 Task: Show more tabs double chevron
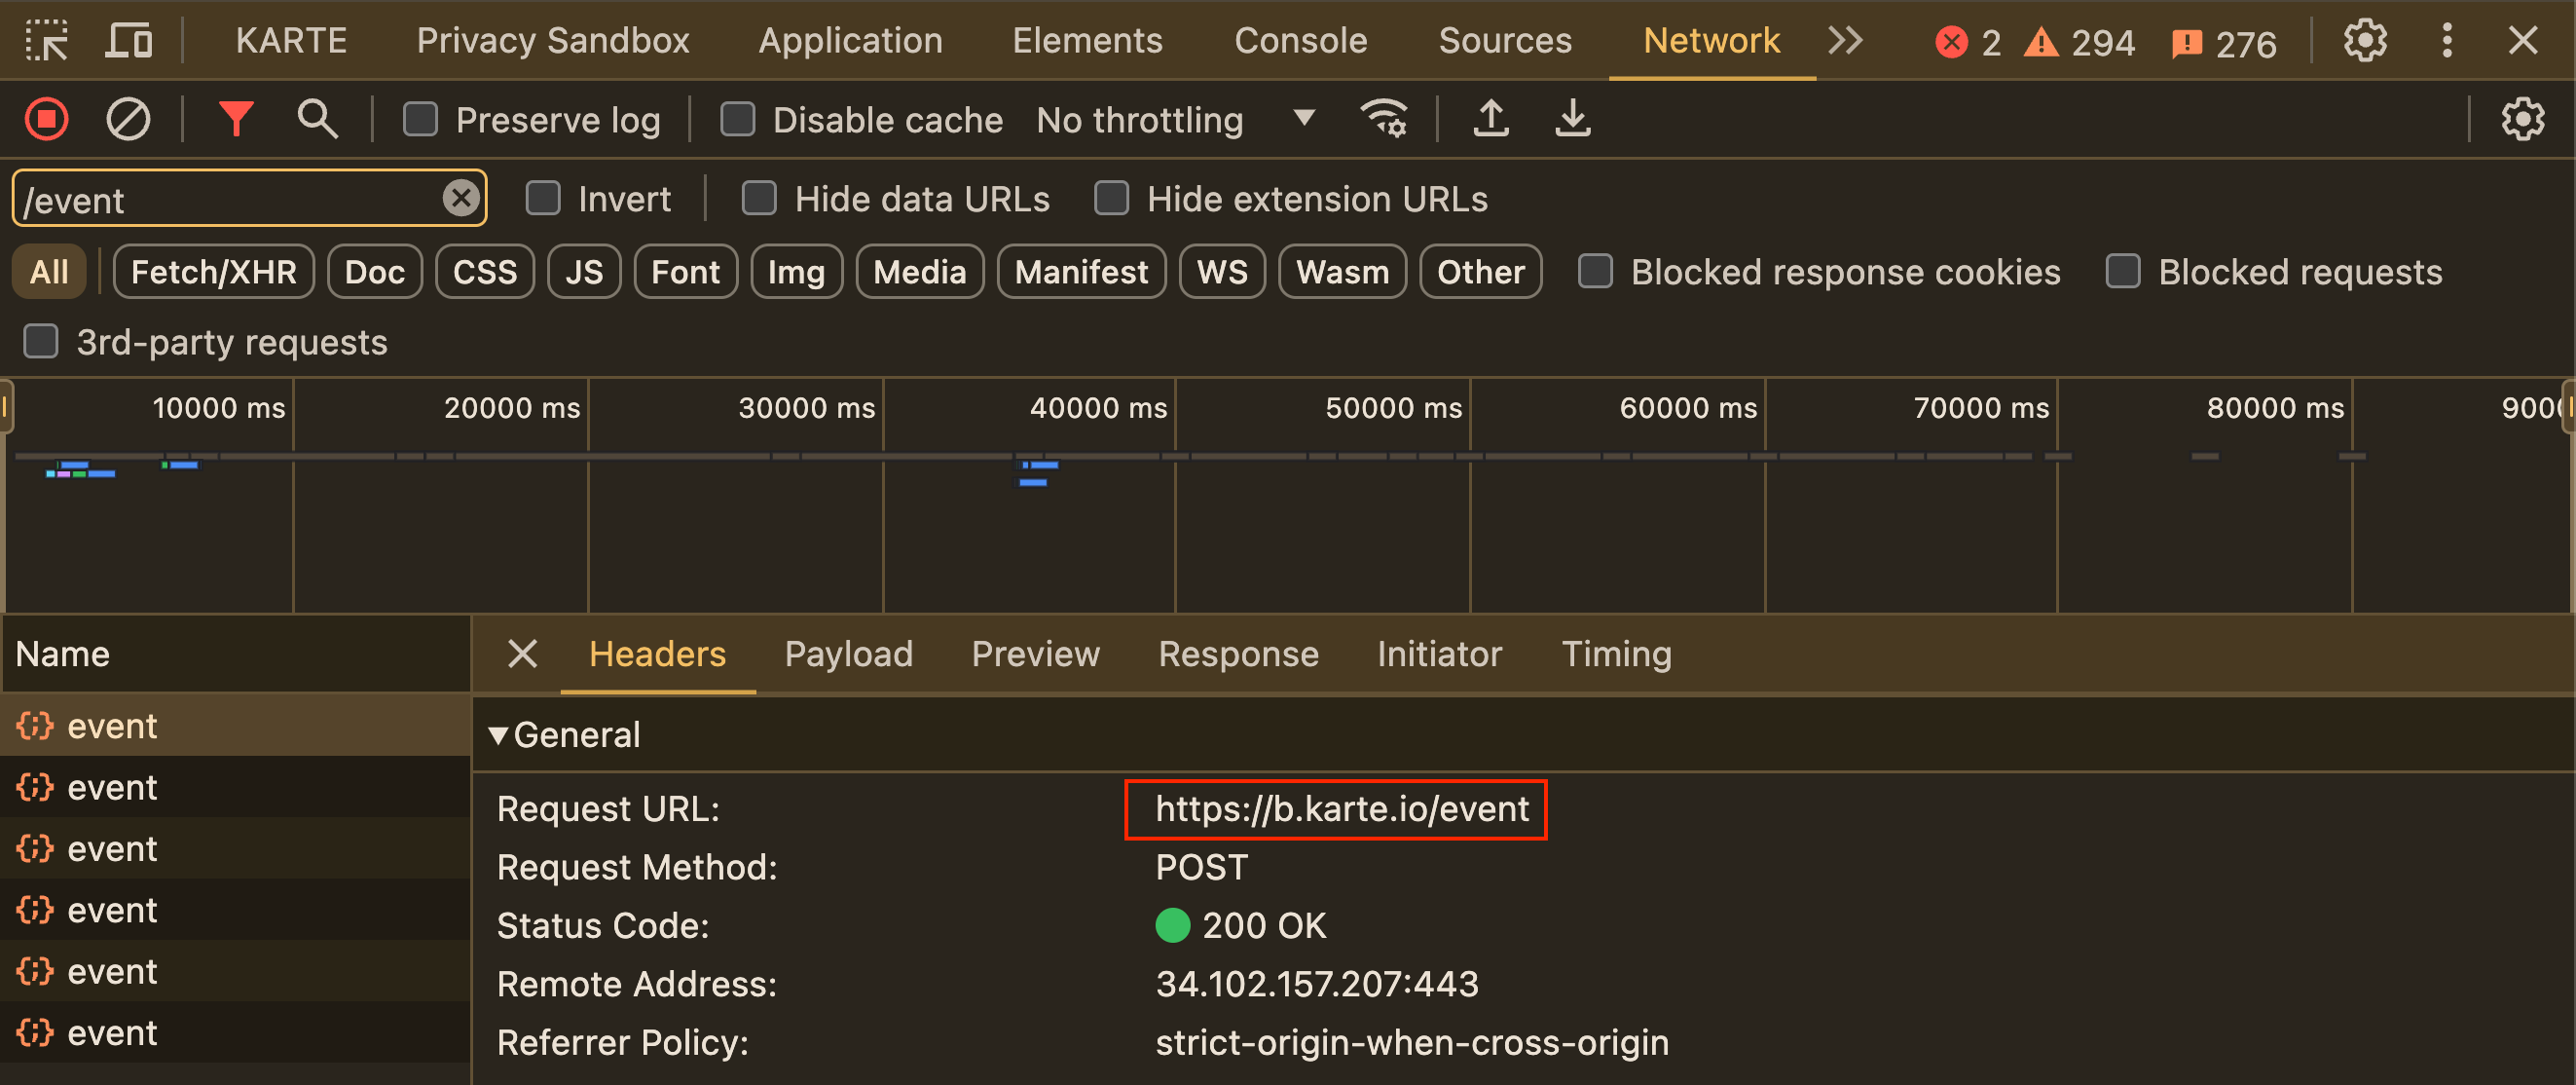1845,41
